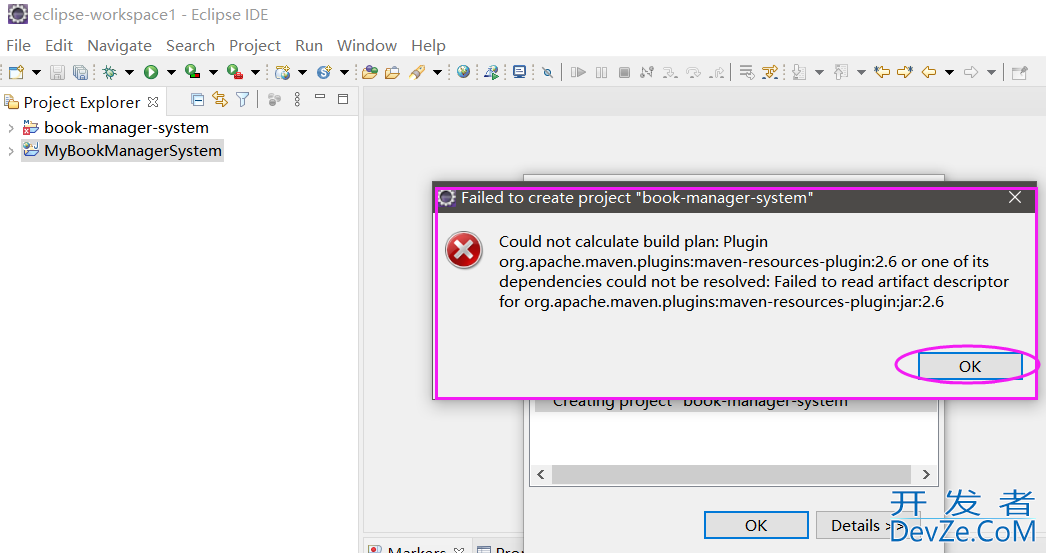Expand the book-manager-system project
This screenshot has width=1046, height=553.
coord(11,127)
